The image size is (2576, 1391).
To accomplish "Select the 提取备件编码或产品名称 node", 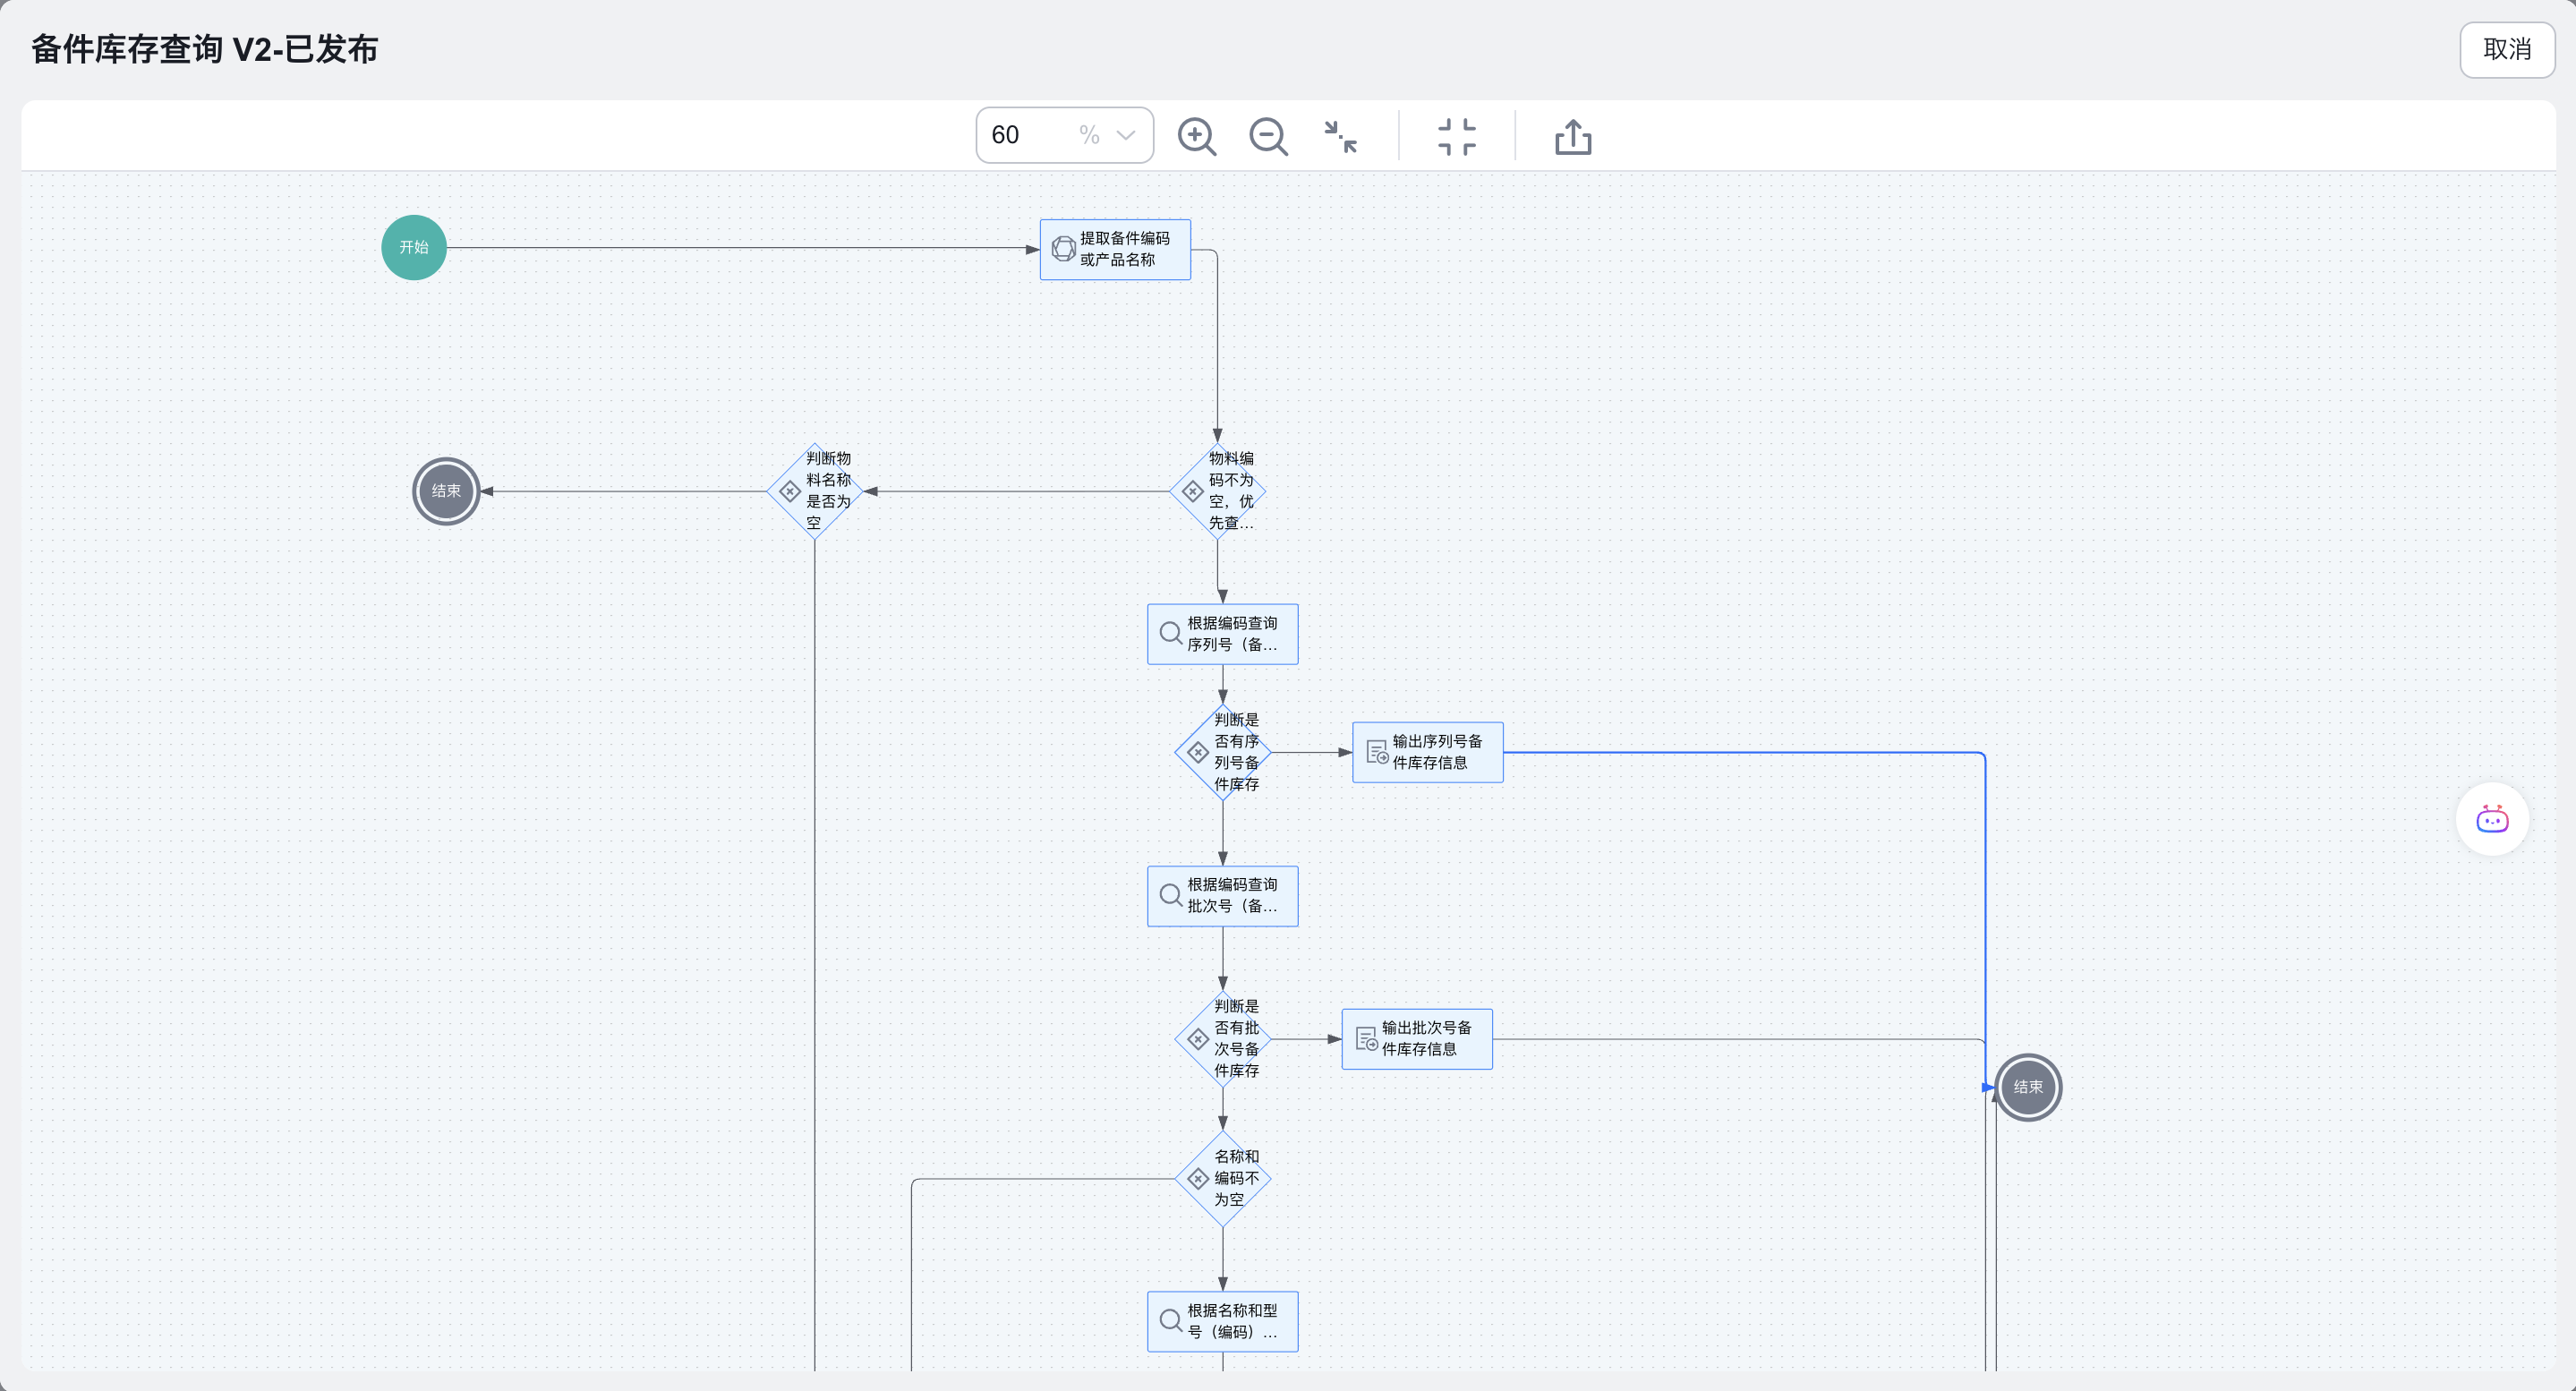I will click(1115, 250).
